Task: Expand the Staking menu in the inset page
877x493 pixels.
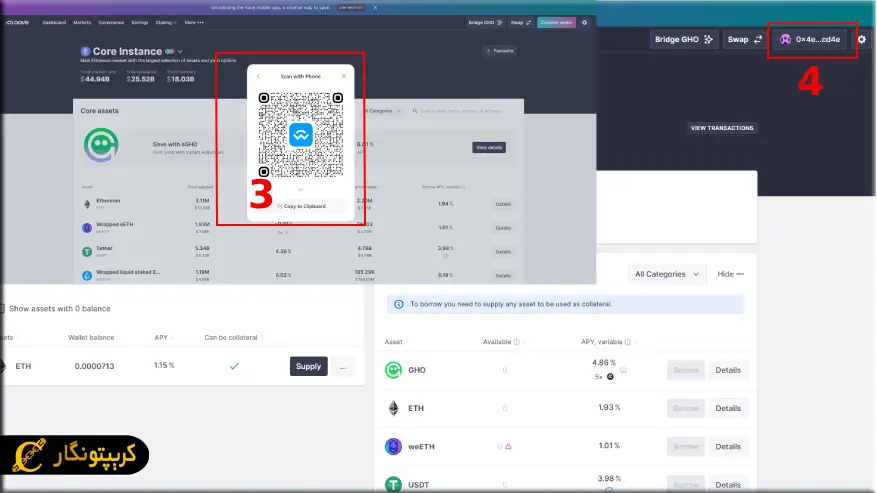Action: coord(166,22)
